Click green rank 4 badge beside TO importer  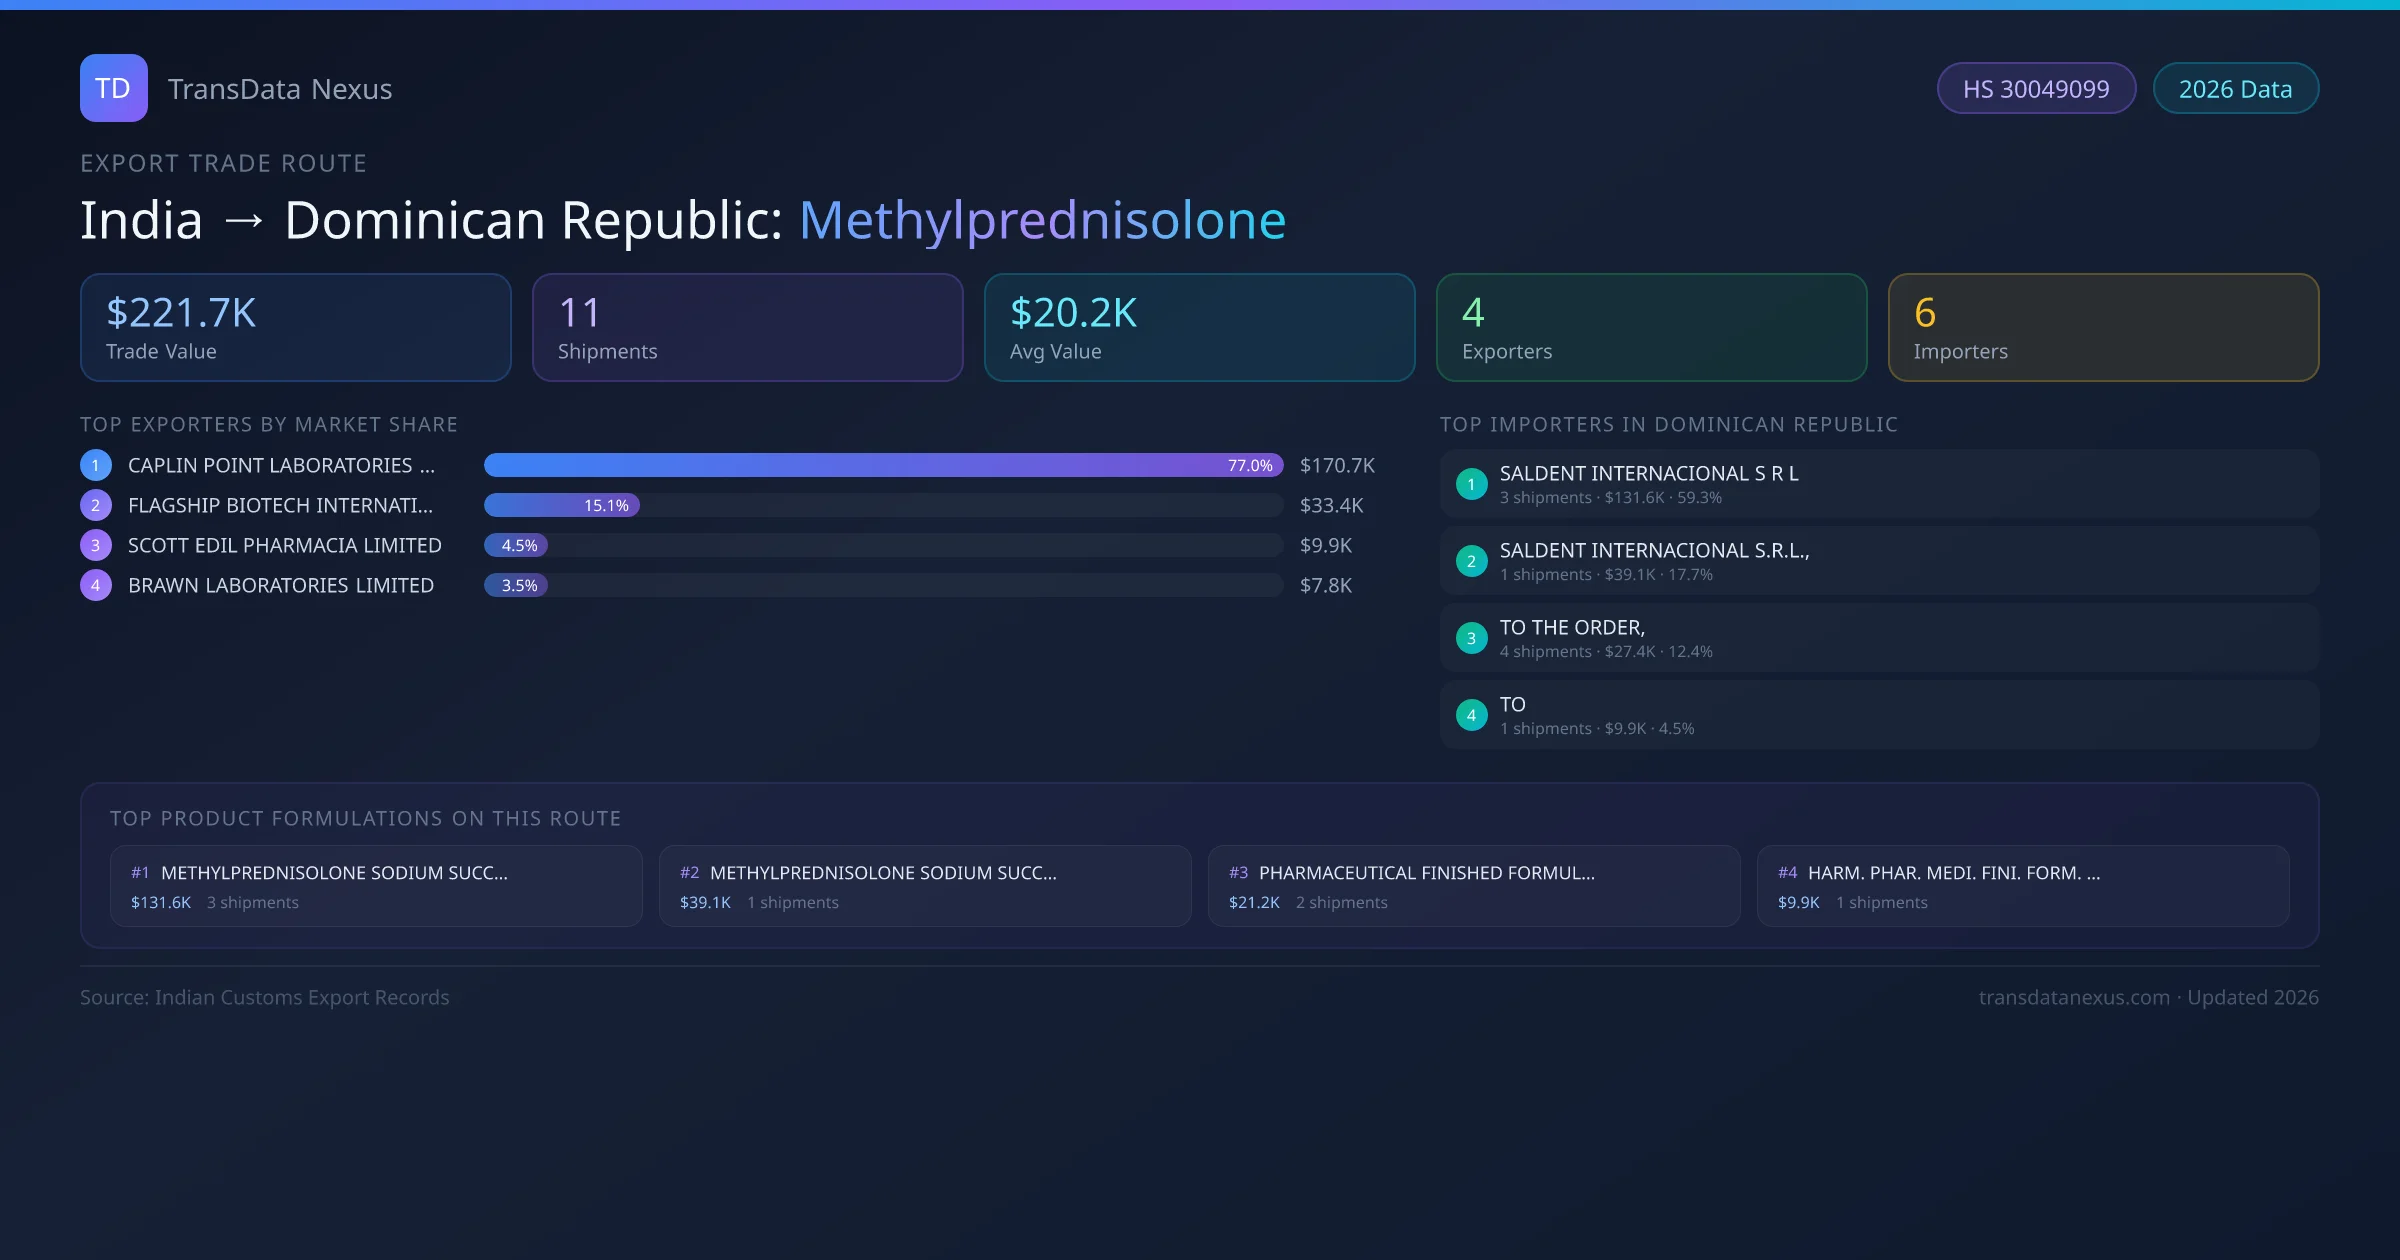1471,715
